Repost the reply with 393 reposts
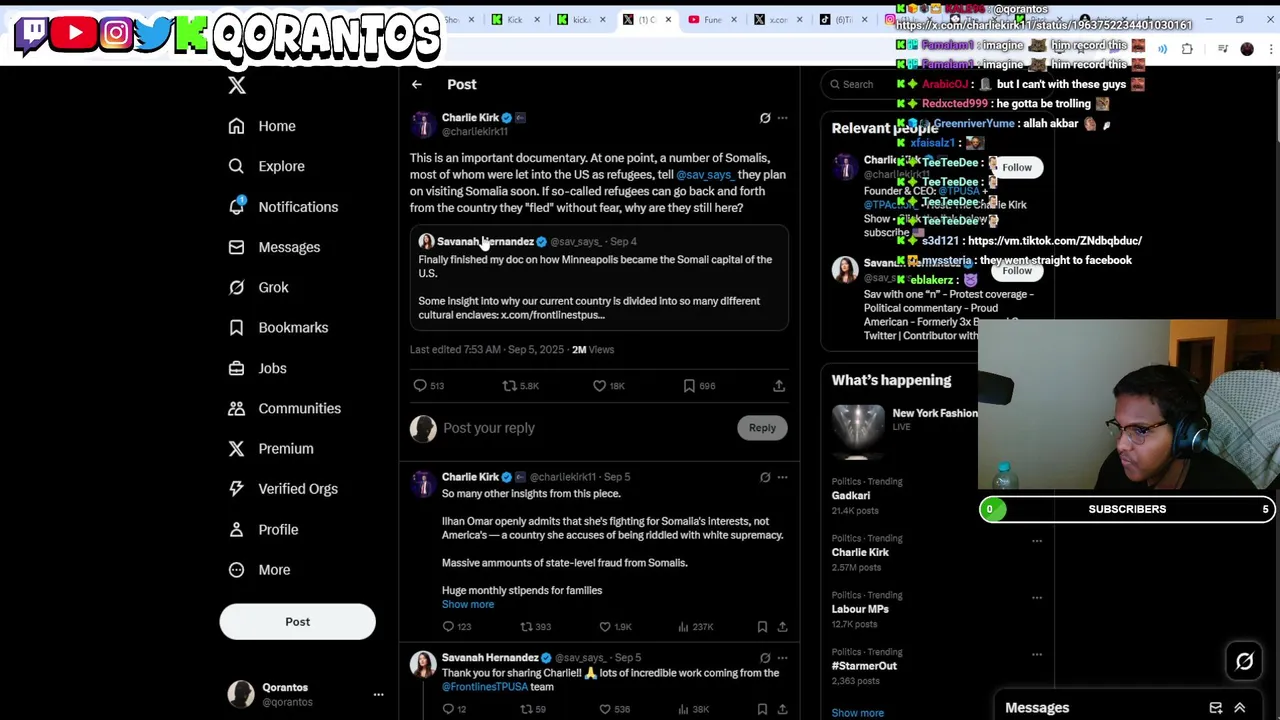 (526, 627)
